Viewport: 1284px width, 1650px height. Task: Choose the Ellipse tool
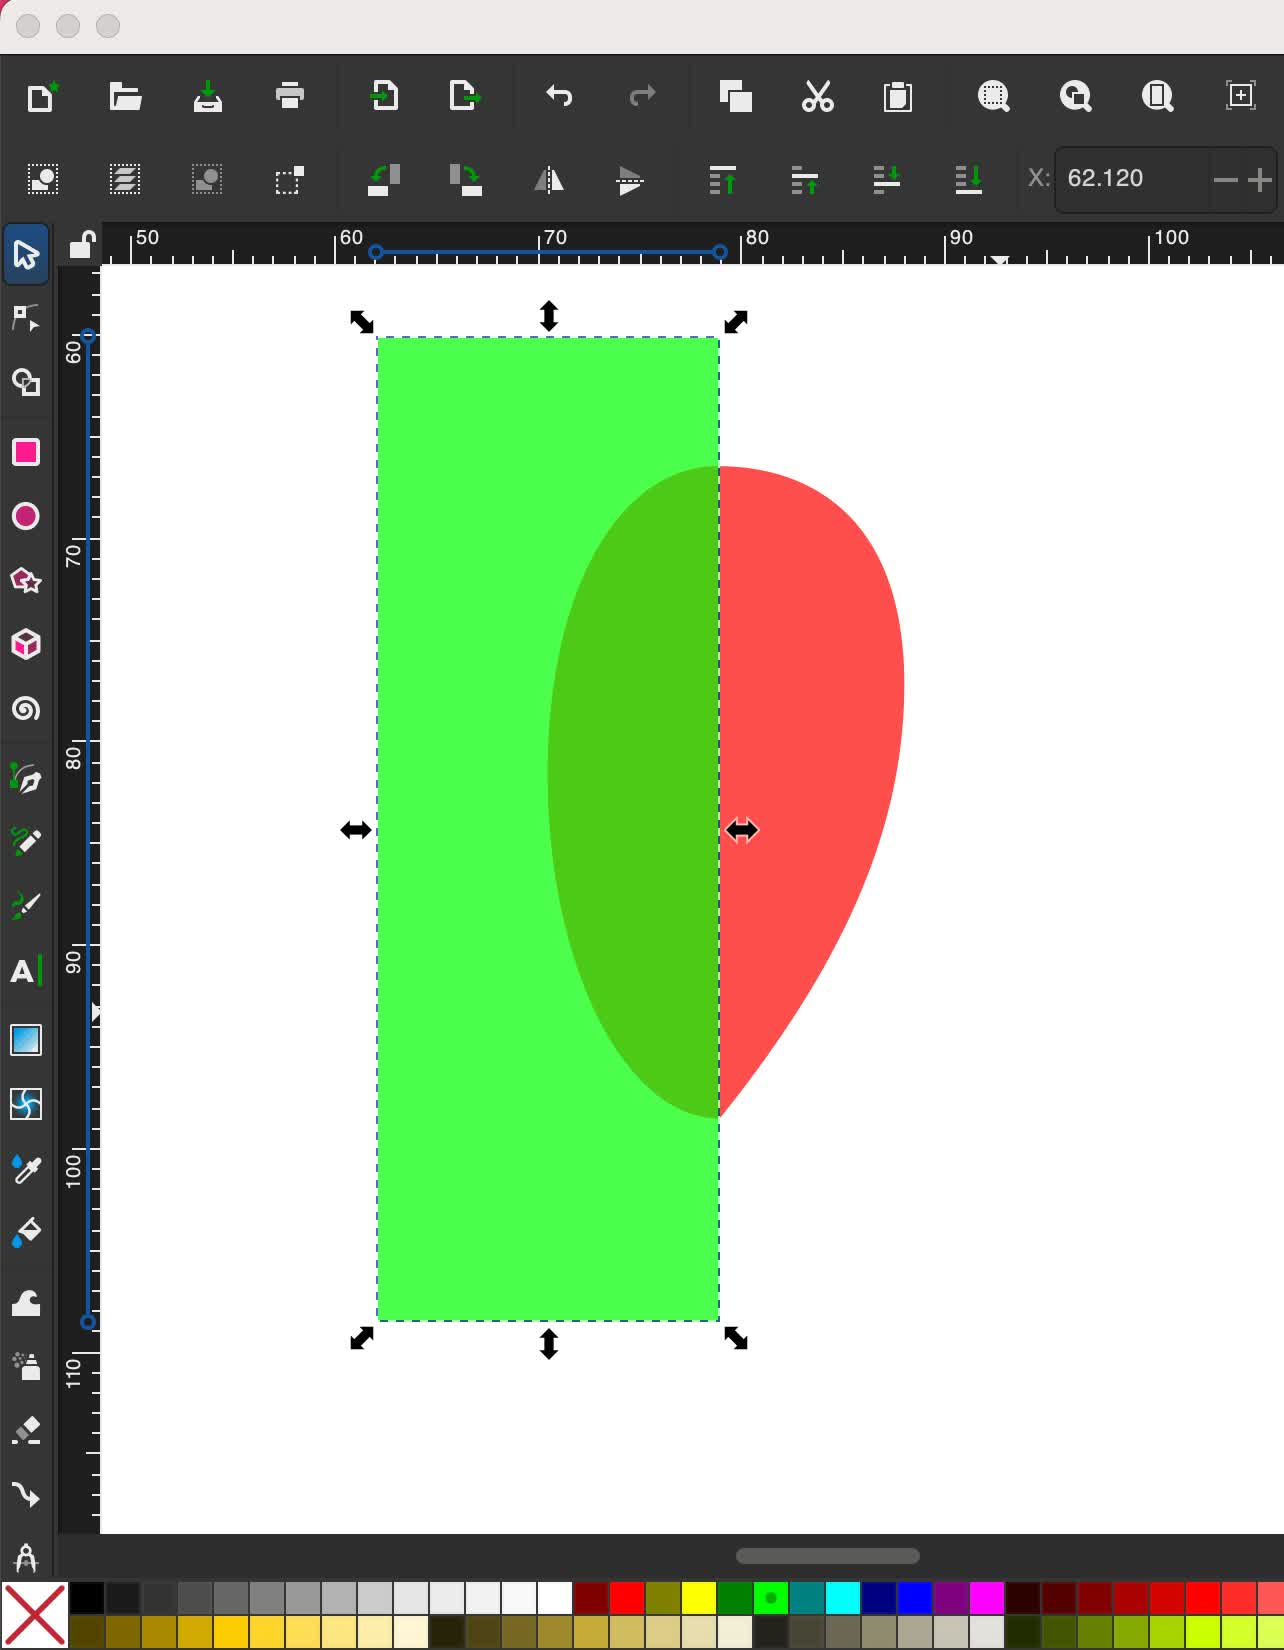(x=25, y=516)
